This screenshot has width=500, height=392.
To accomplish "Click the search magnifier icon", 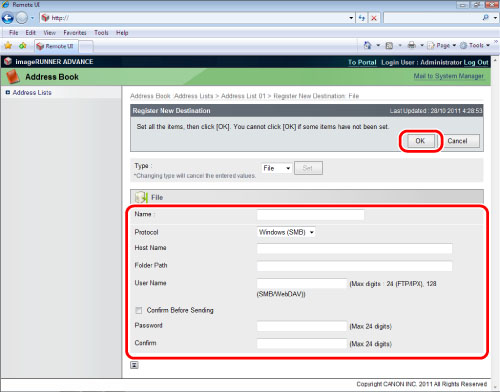I will (486, 18).
